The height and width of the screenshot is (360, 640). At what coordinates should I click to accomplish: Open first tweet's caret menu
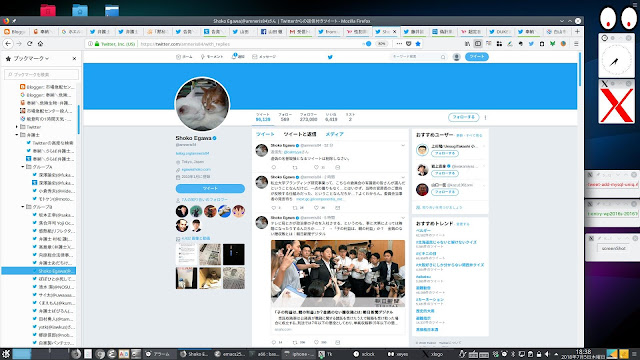coord(403,145)
